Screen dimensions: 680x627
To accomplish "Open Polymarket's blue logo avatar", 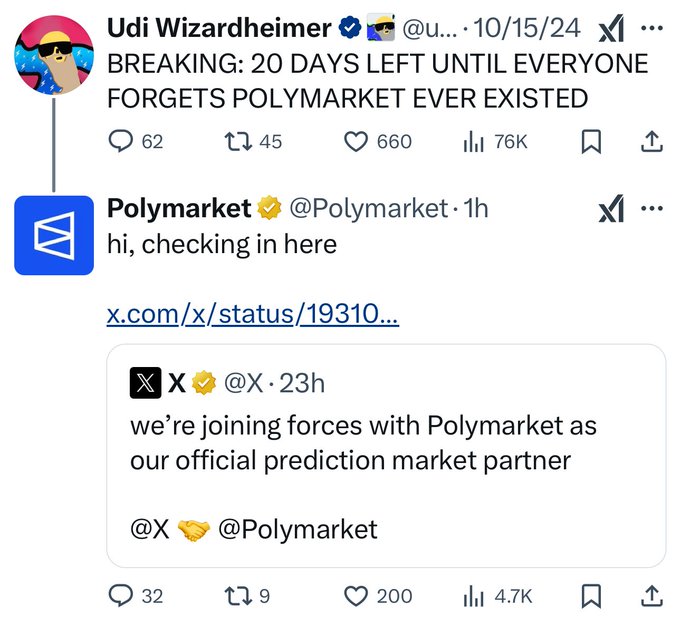I will [54, 235].
